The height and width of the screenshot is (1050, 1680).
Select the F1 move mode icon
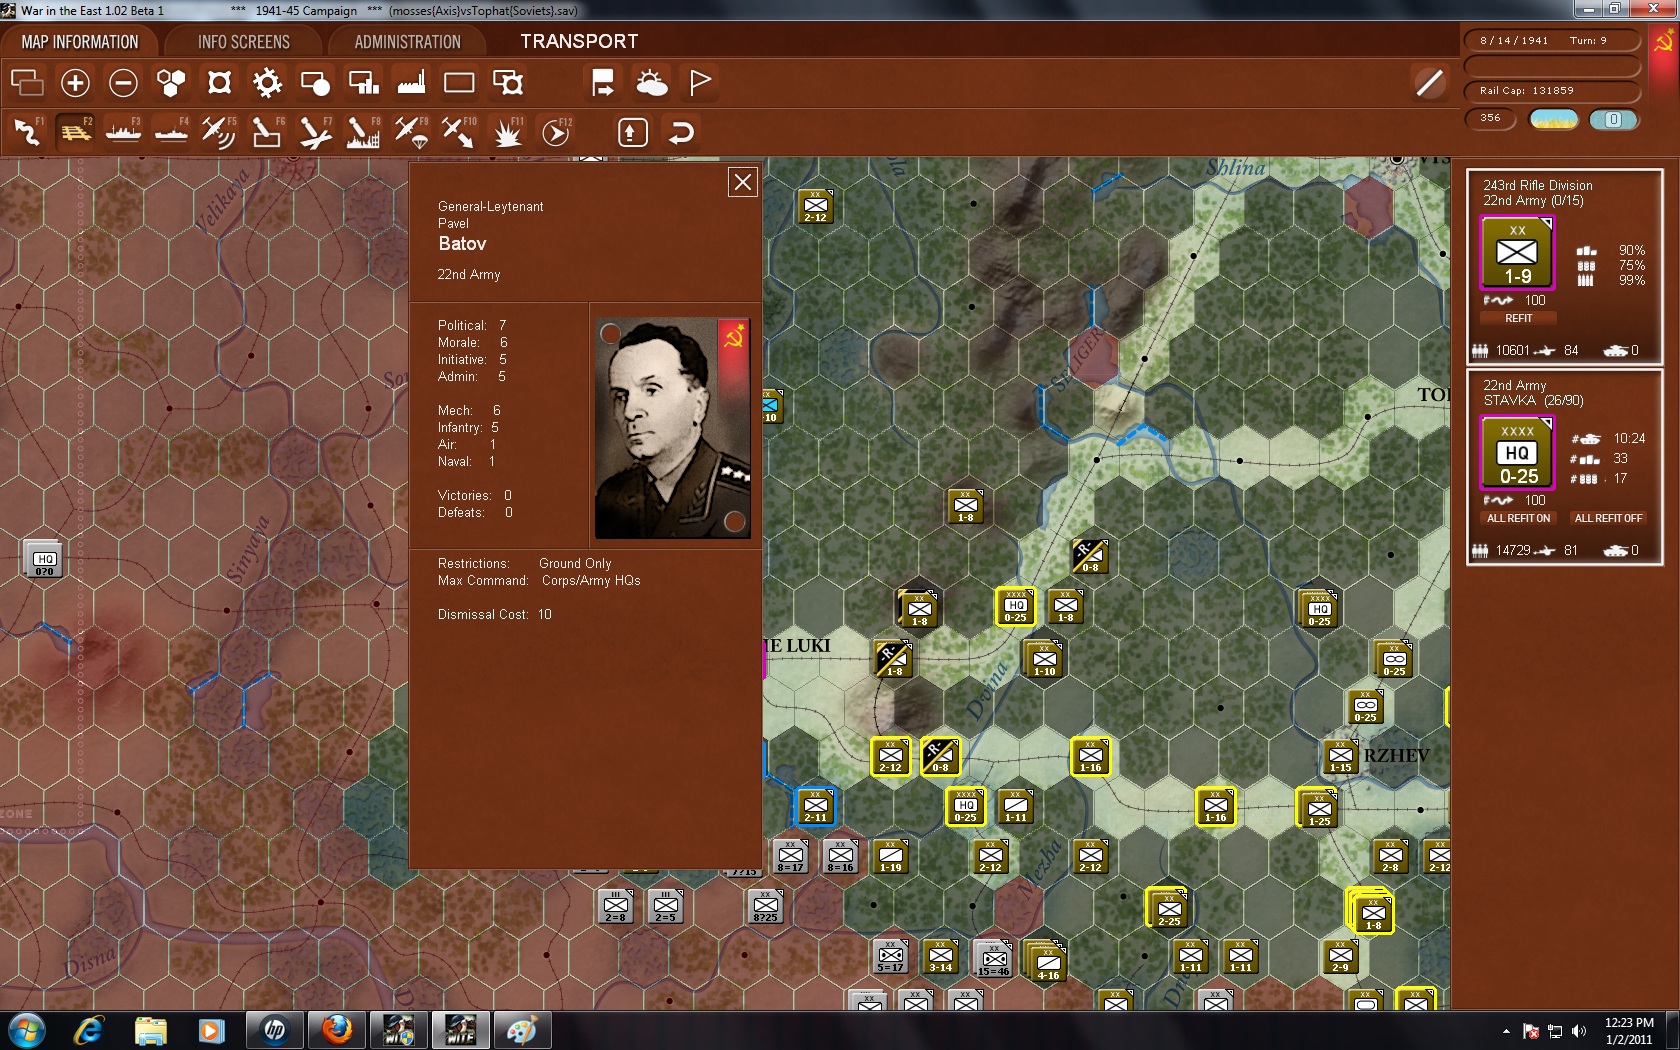tap(27, 132)
